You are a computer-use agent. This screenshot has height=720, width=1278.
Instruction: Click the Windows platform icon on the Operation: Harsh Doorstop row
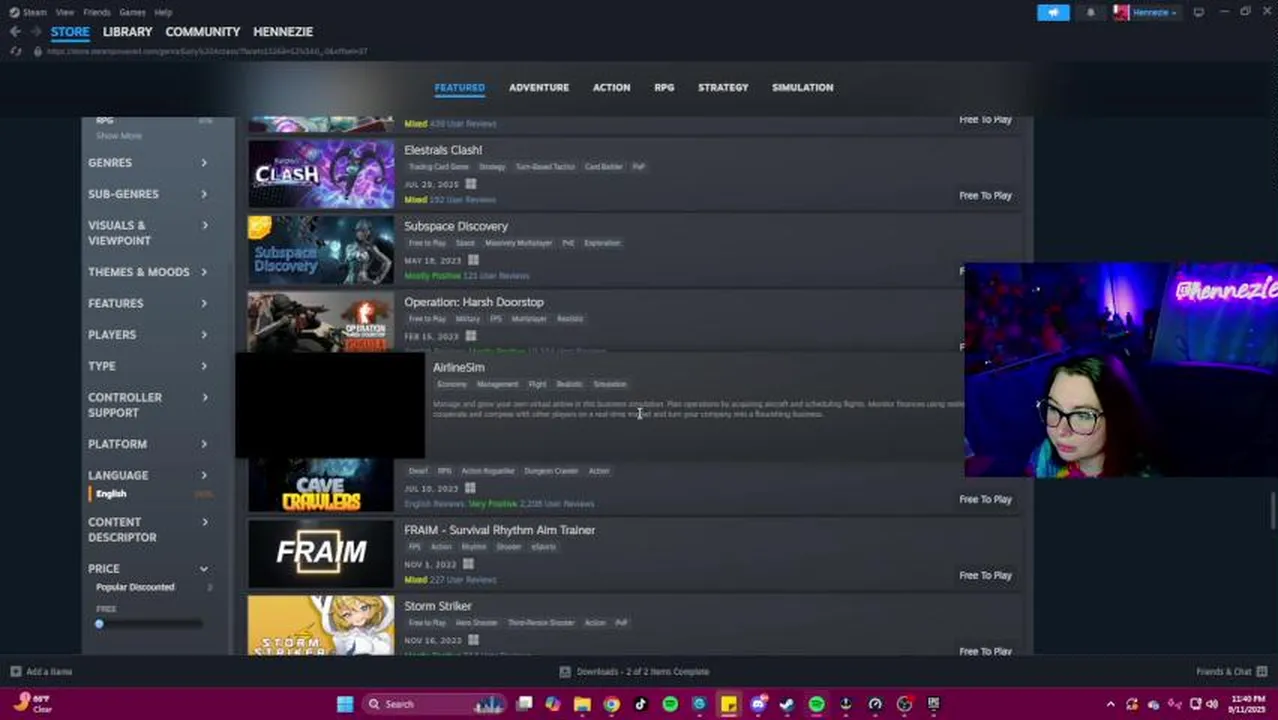[470, 336]
